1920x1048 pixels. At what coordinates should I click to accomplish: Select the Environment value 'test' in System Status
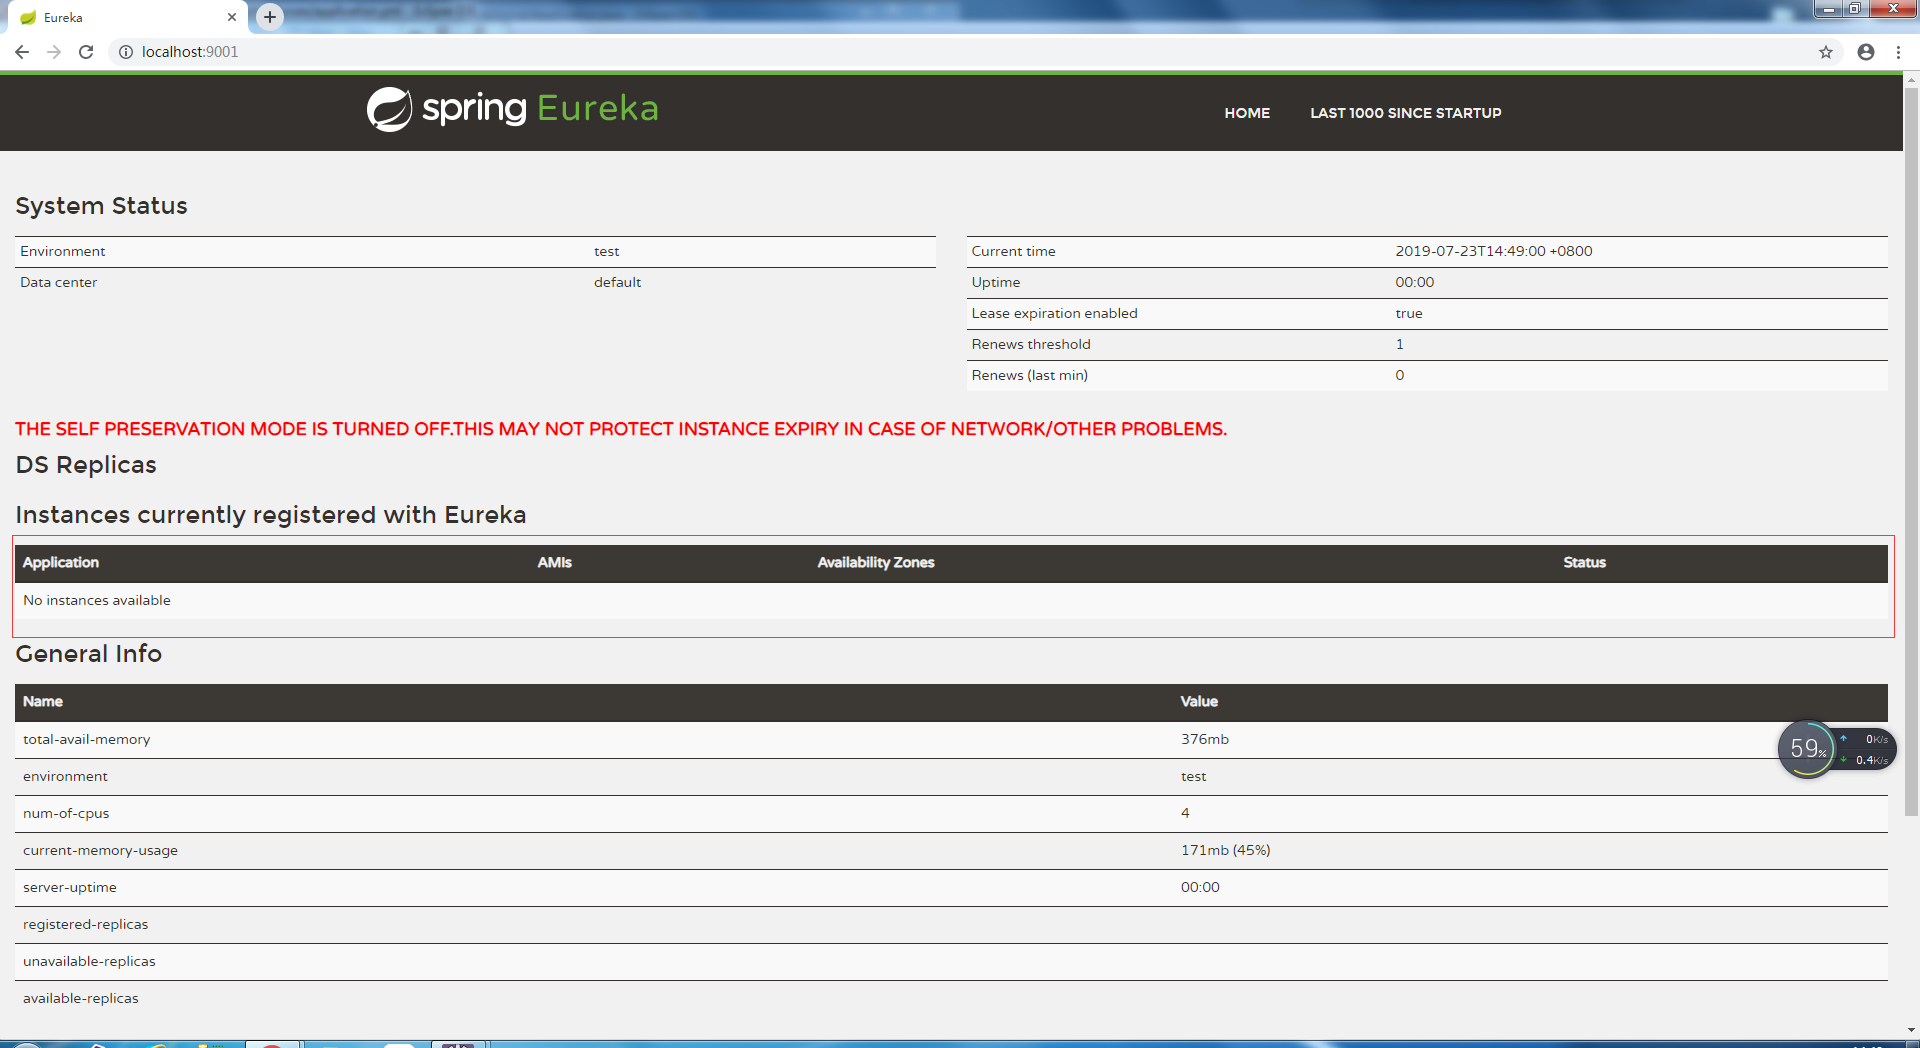606,251
